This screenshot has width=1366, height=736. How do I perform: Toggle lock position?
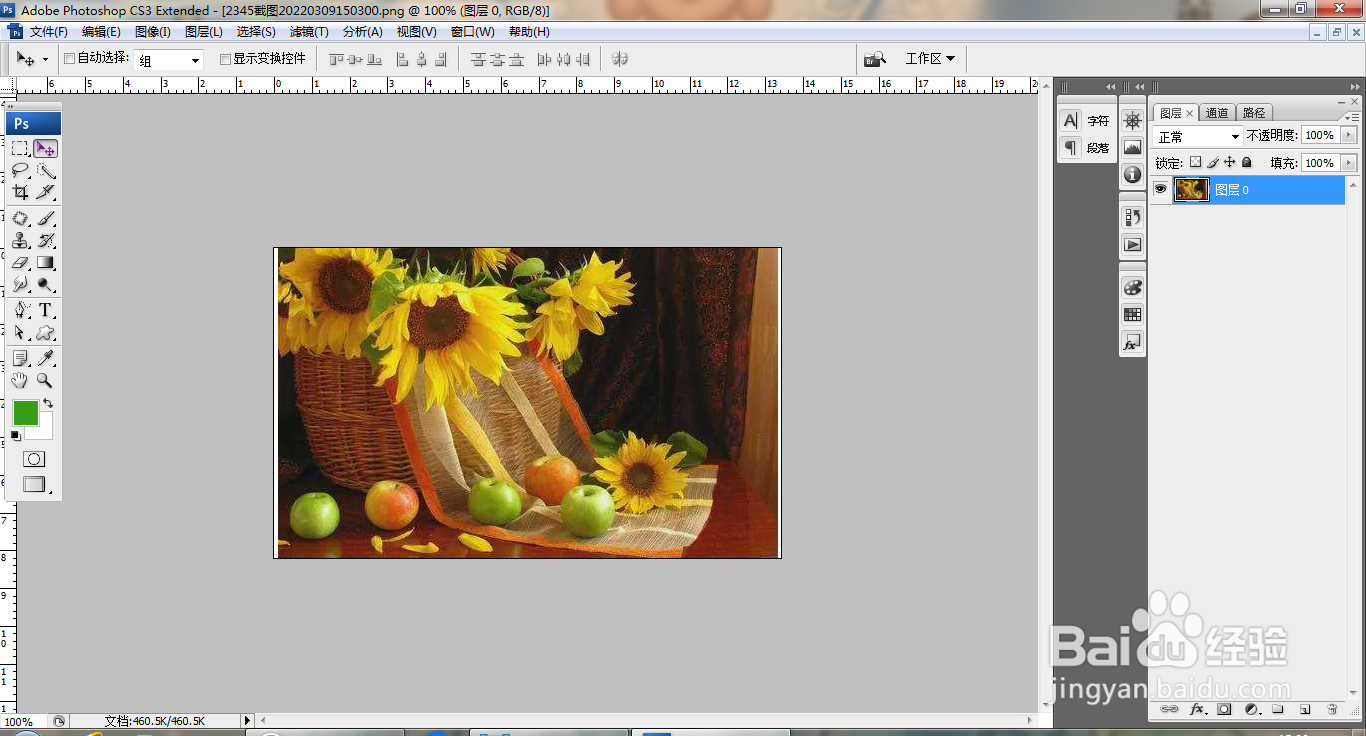(x=1230, y=162)
